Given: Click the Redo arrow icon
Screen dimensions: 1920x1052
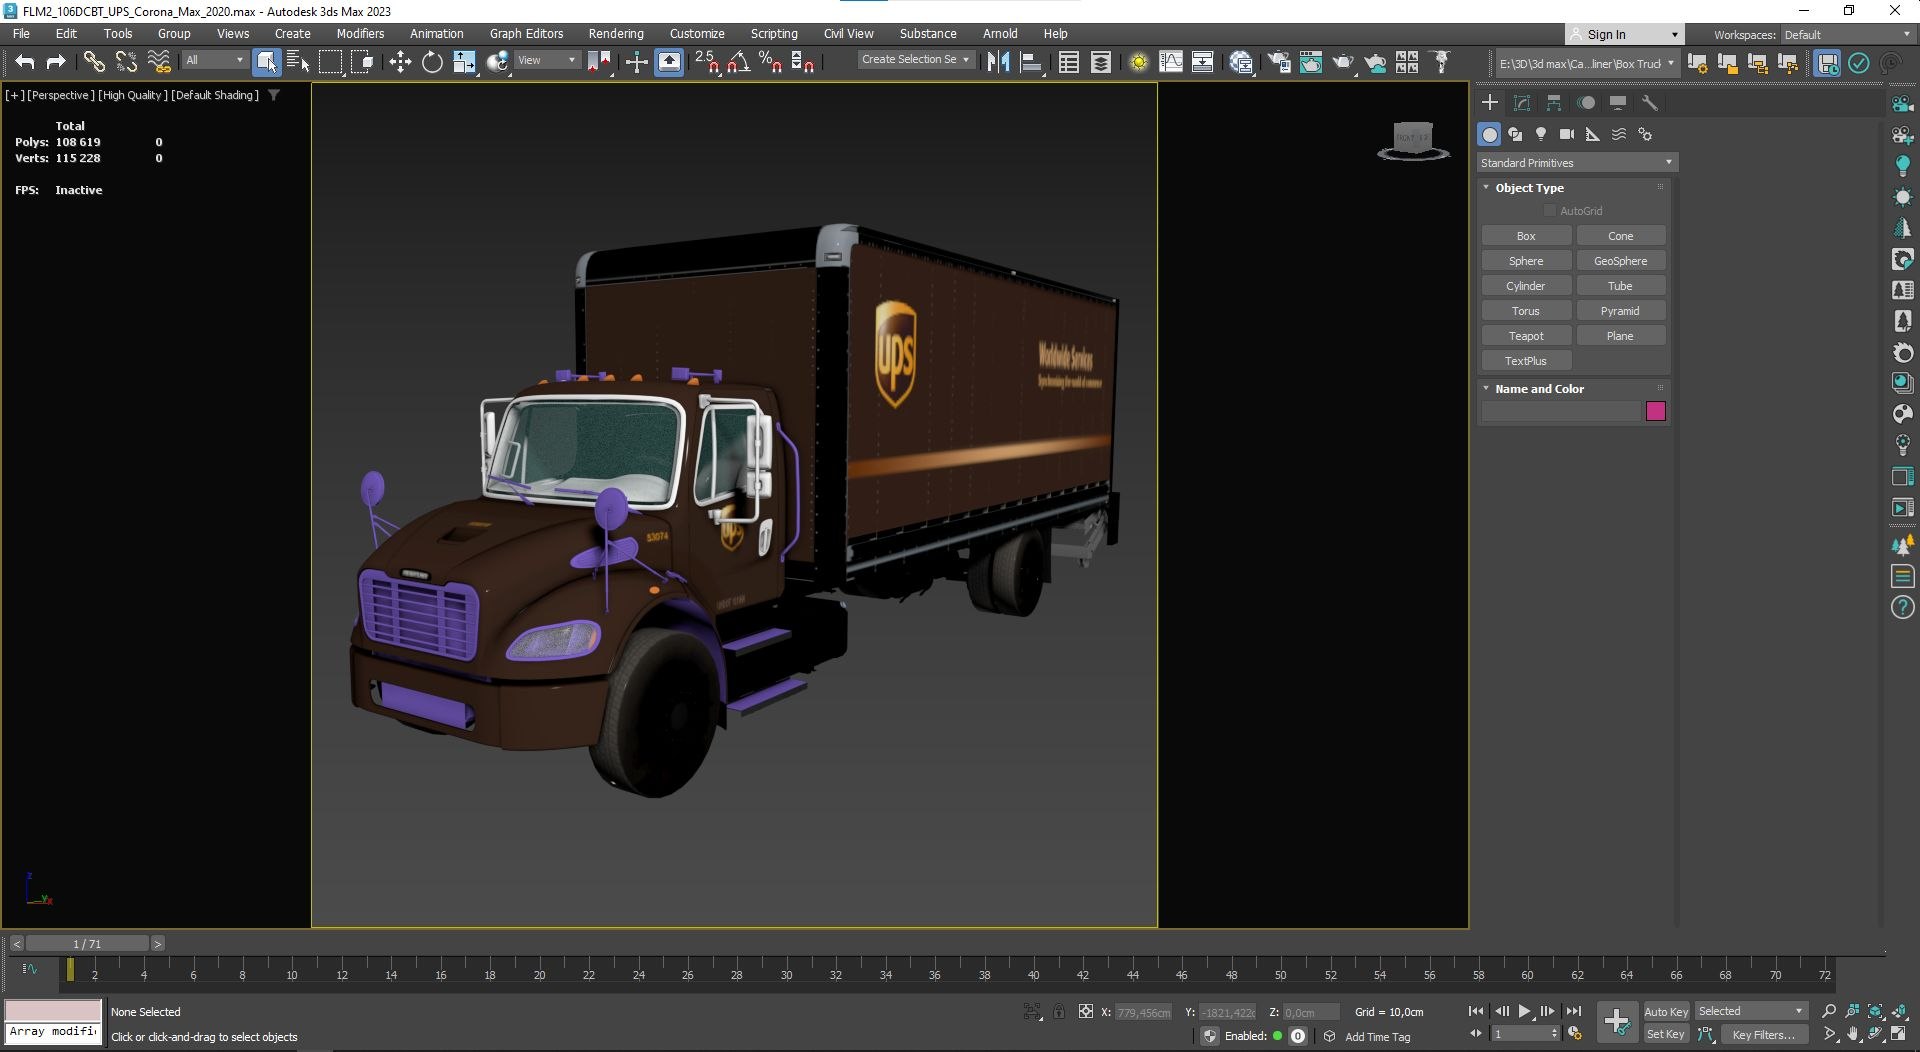Looking at the screenshot, I should click(56, 62).
